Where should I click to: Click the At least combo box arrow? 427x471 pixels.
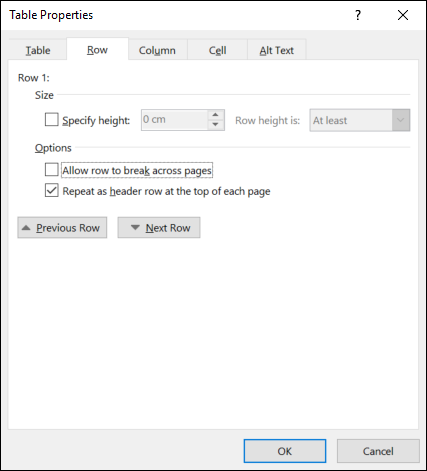[x=401, y=120]
